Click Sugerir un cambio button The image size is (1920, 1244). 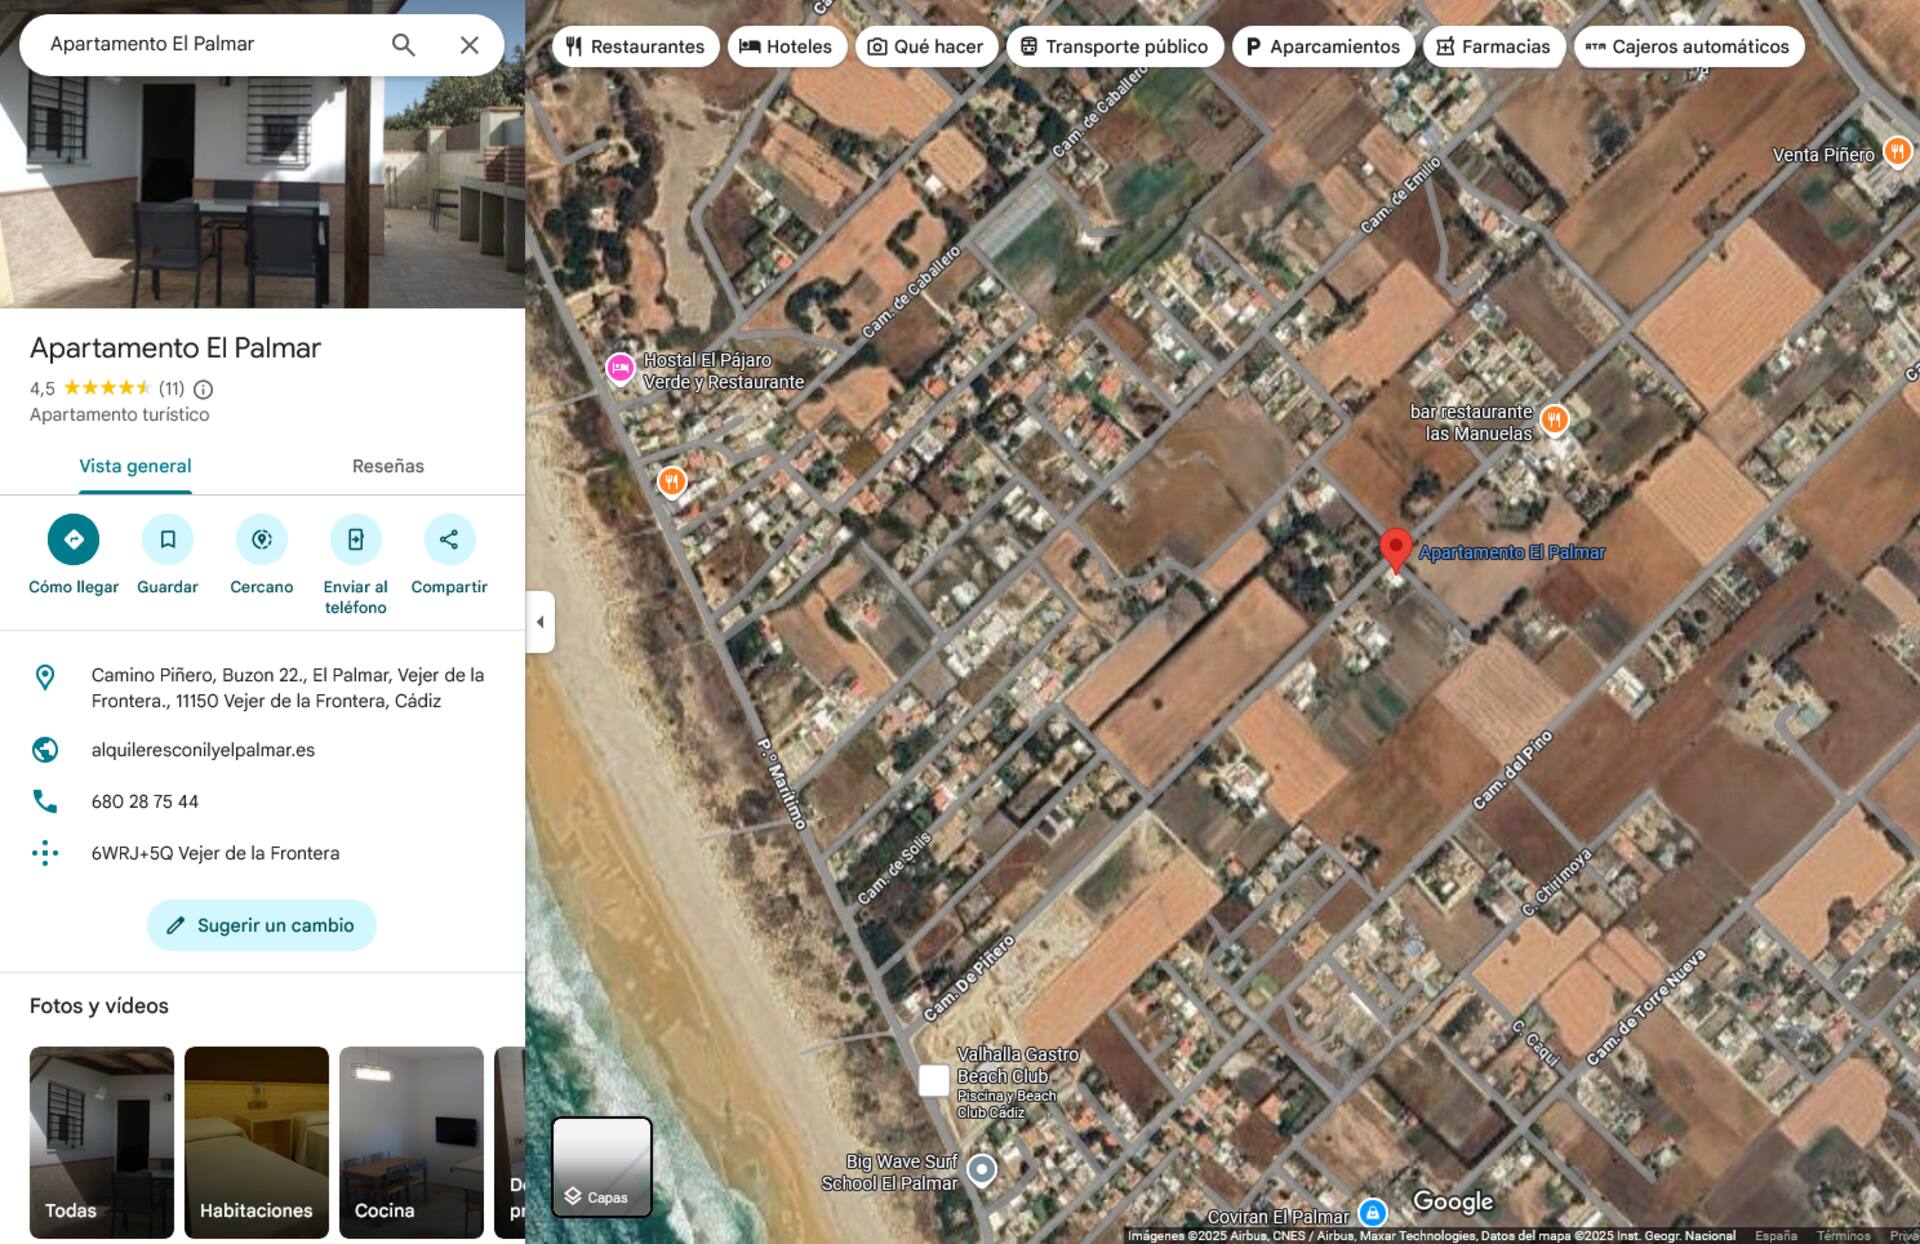click(261, 925)
